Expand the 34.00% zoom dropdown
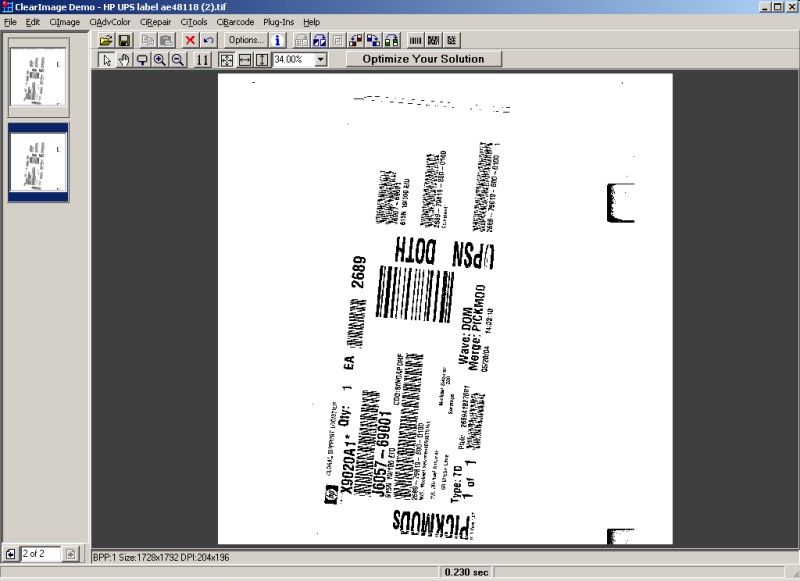This screenshot has width=800, height=581. click(320, 60)
